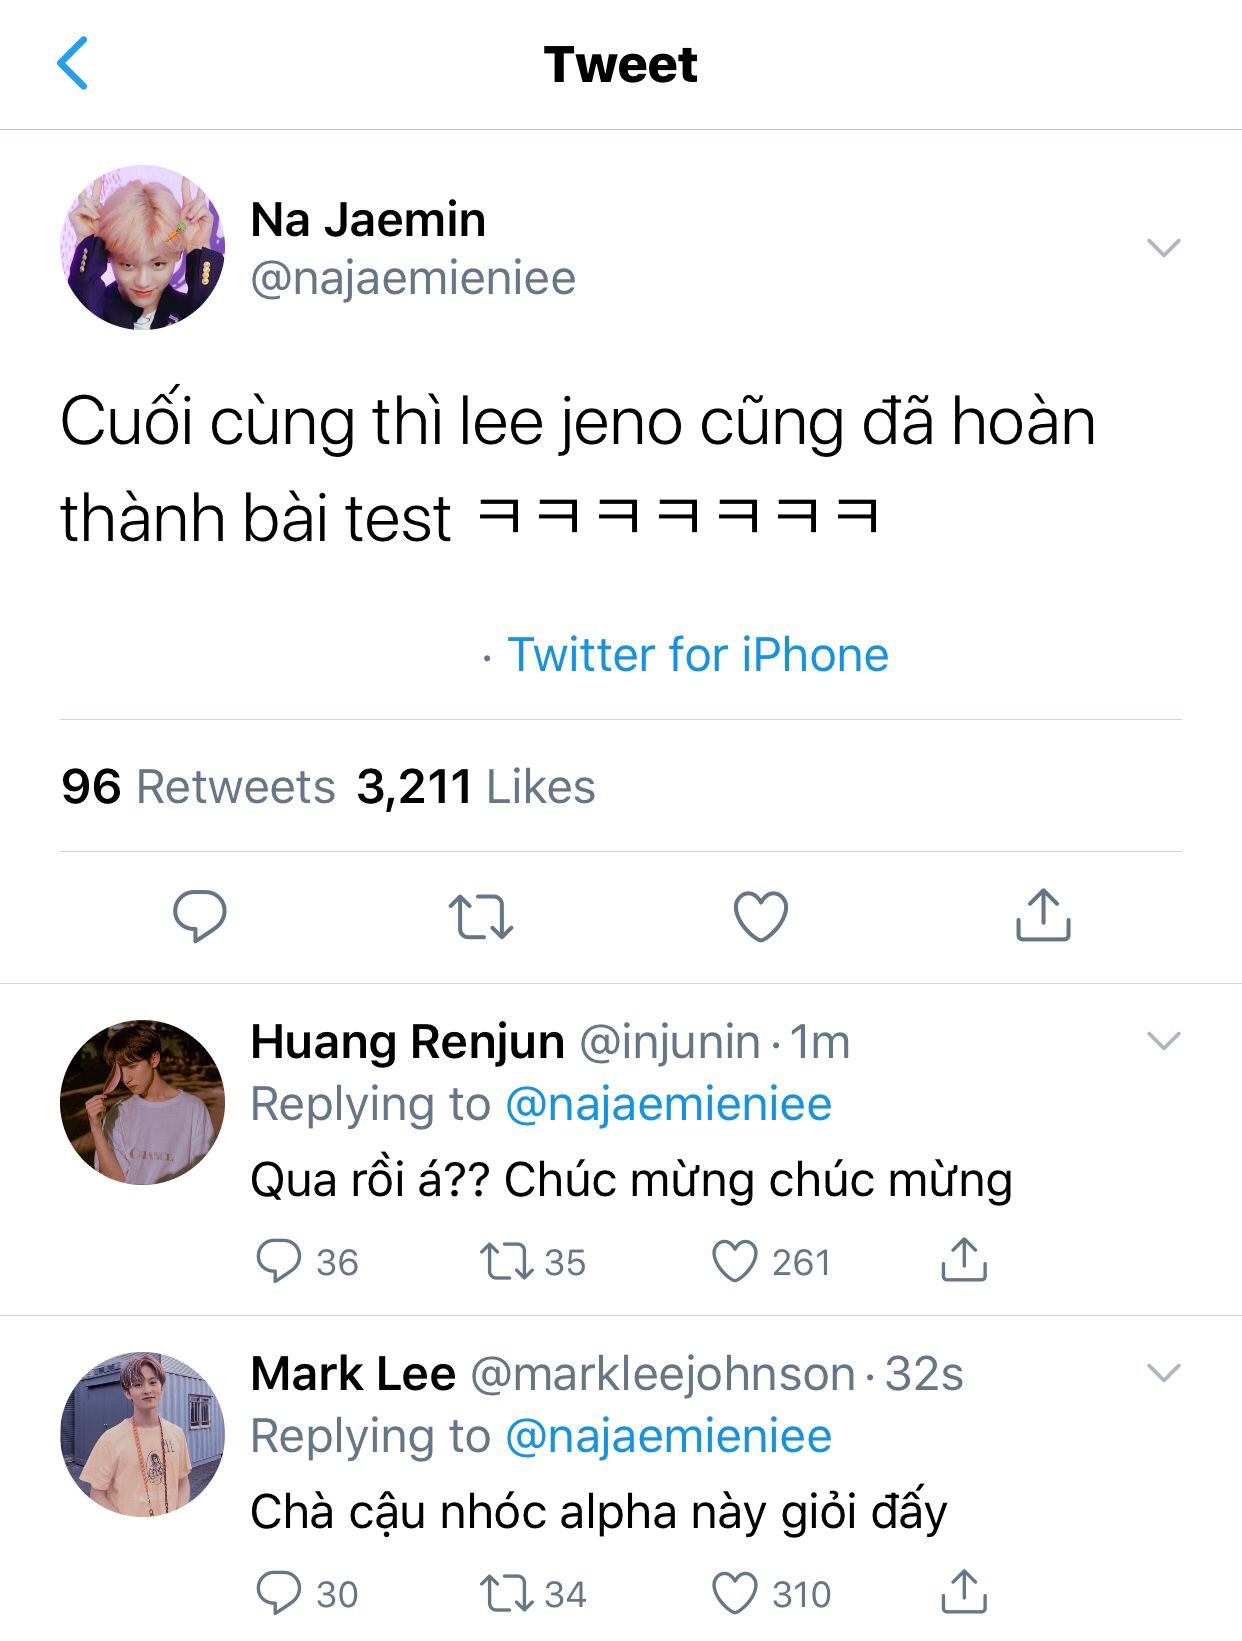The height and width of the screenshot is (1641, 1242).
Task: Like Na Jaemin's main tweet
Action: [x=761, y=916]
